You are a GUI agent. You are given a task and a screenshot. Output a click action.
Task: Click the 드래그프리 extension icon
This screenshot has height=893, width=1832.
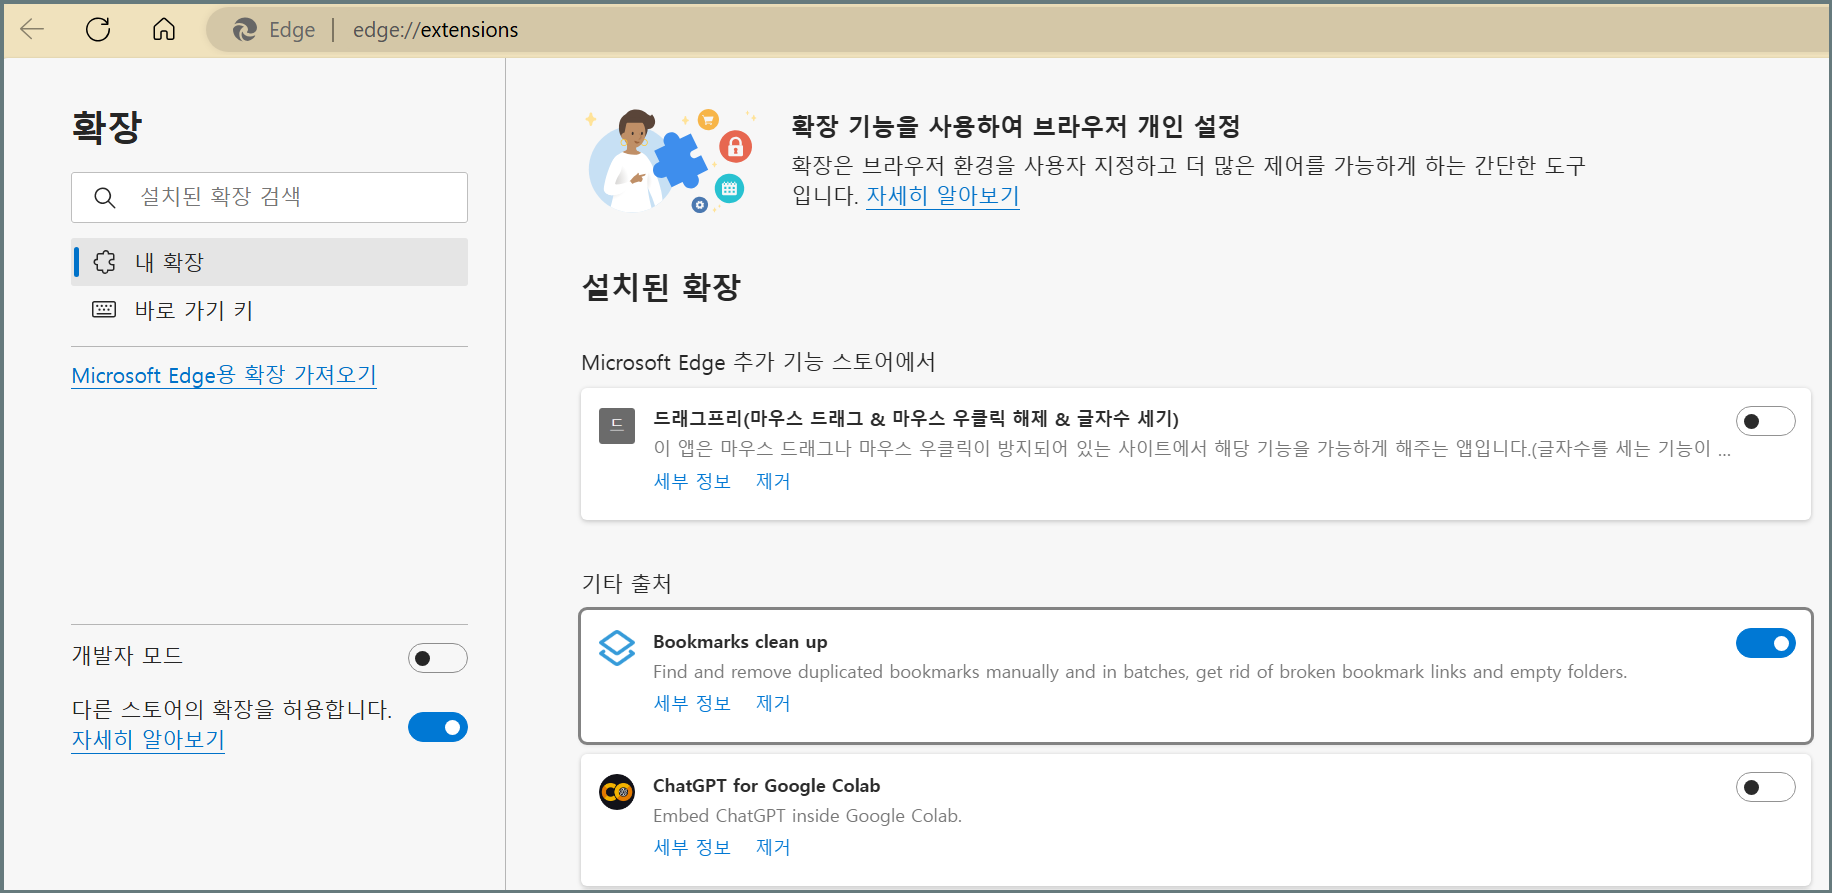click(617, 425)
